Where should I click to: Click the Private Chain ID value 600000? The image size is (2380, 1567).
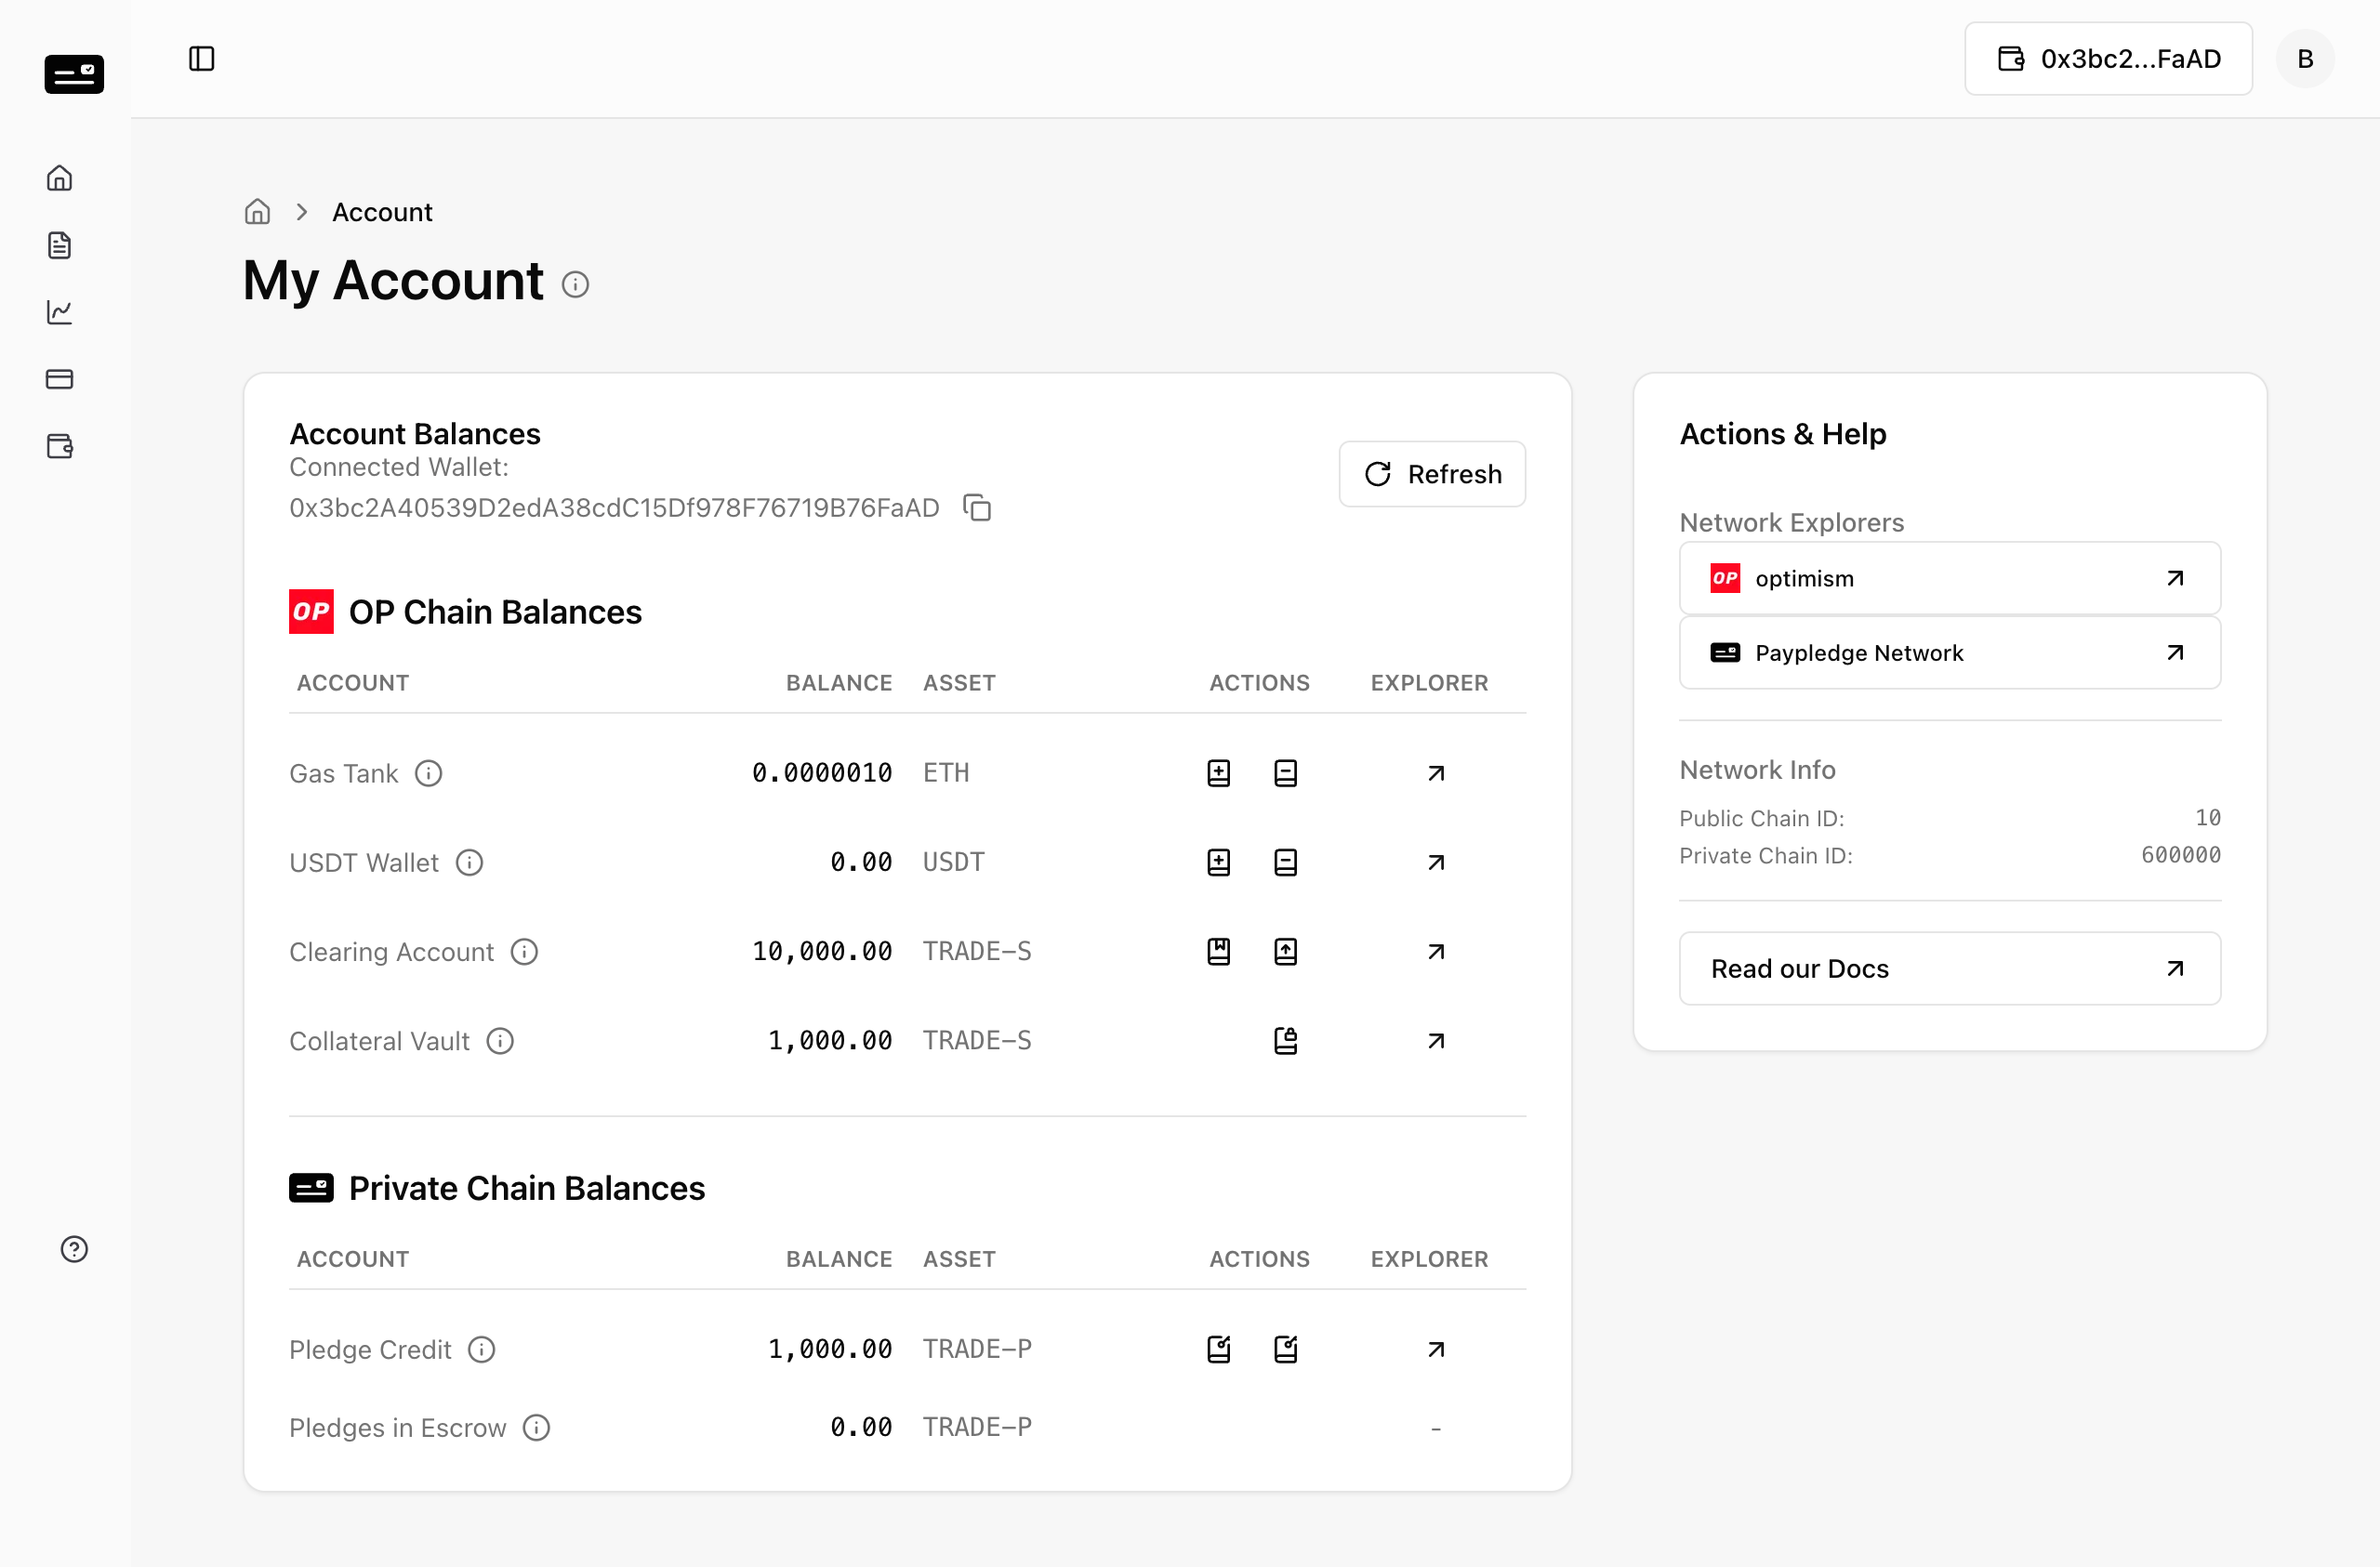coord(2180,855)
